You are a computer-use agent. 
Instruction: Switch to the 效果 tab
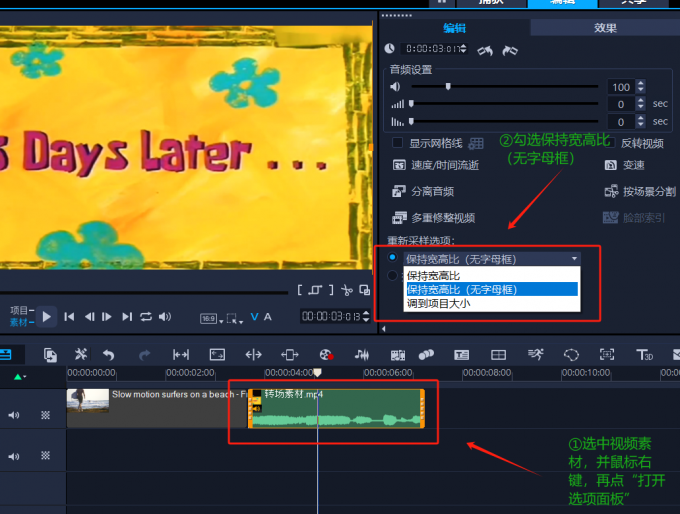pyautogui.click(x=605, y=28)
